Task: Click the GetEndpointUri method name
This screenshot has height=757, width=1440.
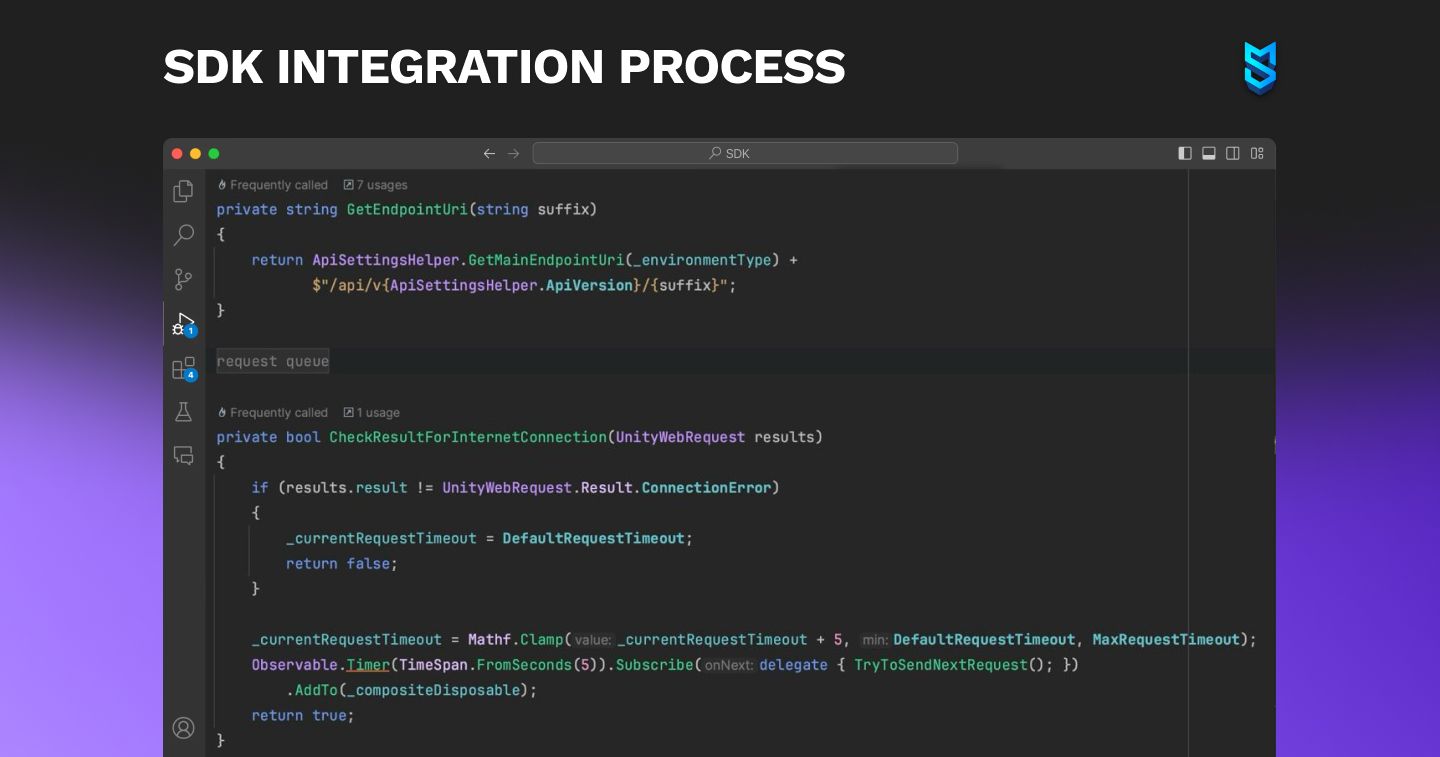Action: [x=408, y=209]
